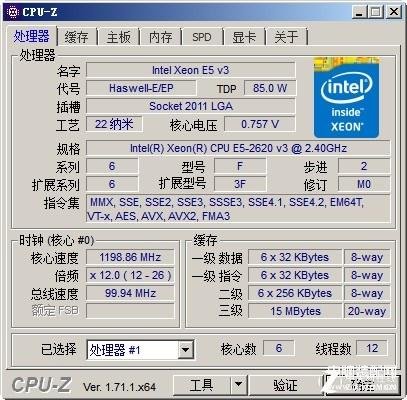Screen dimensions: 407x400
Task: Click the Intel Inside Xeon logo
Action: 346,97
